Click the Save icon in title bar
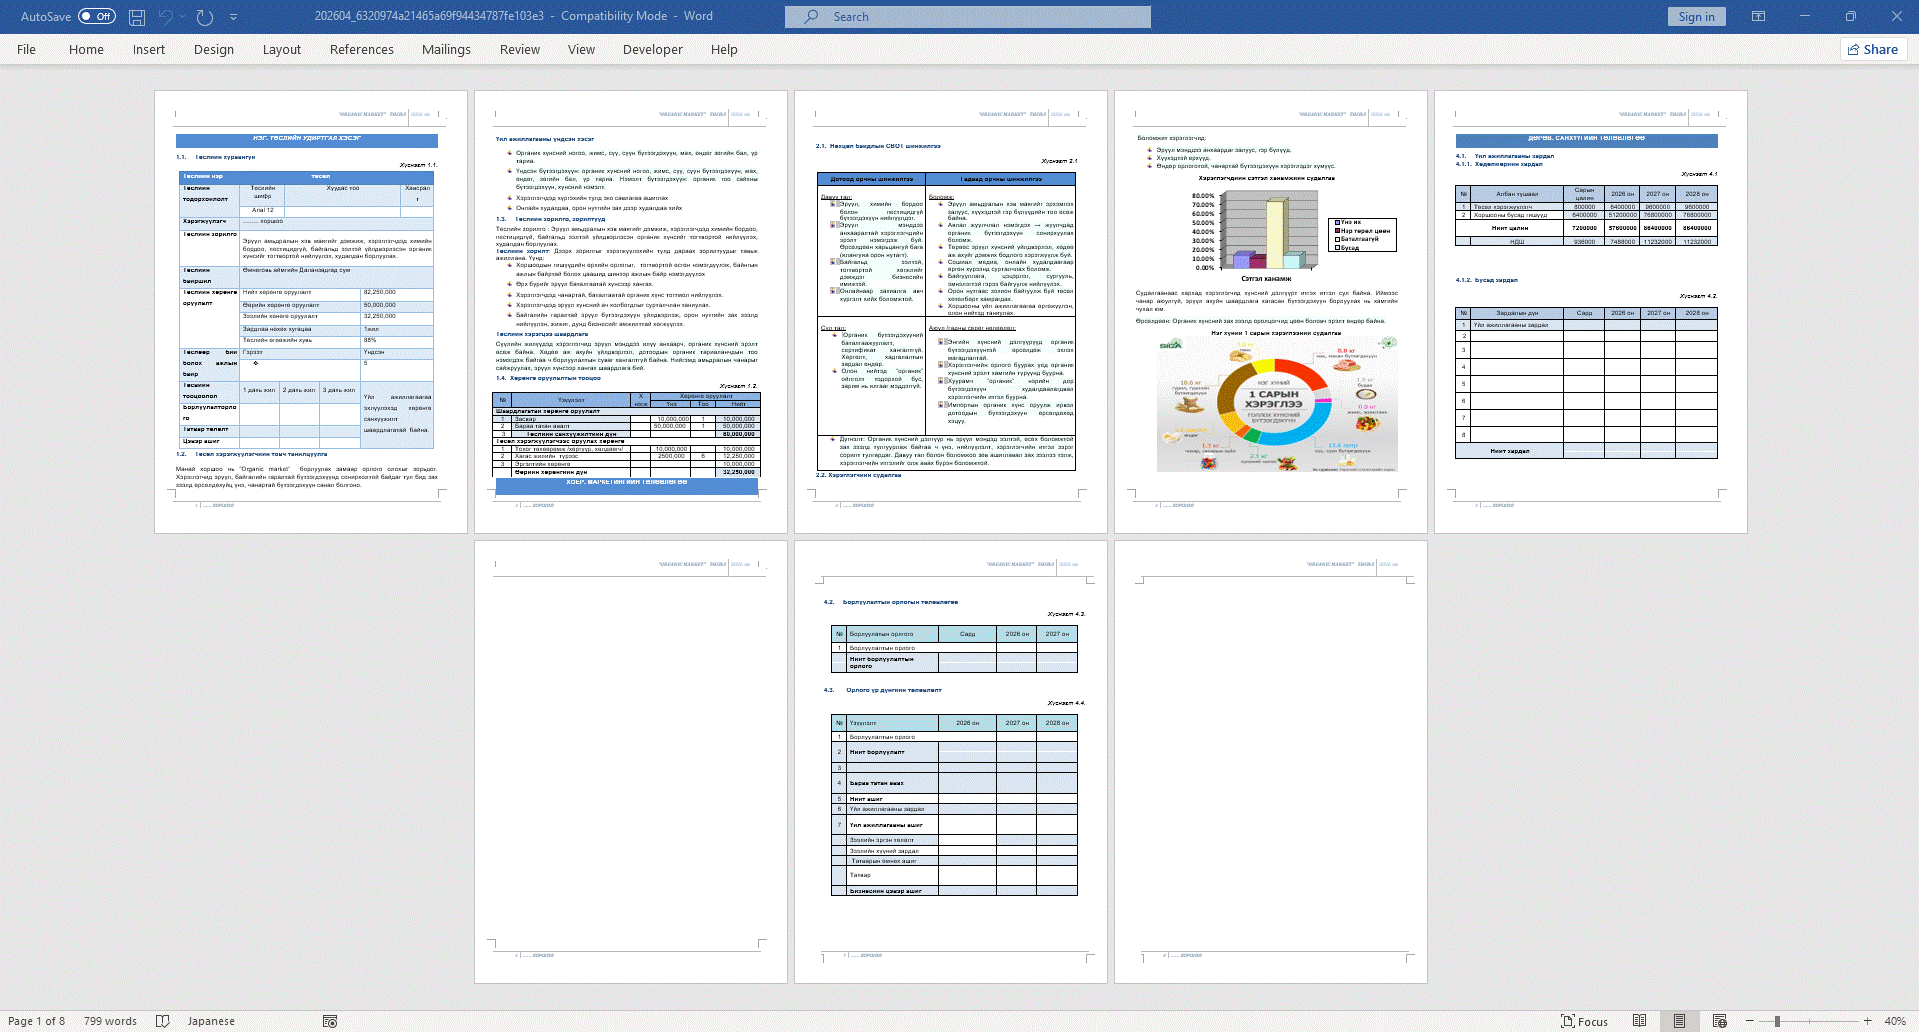This screenshot has width=1919, height=1032. [137, 17]
